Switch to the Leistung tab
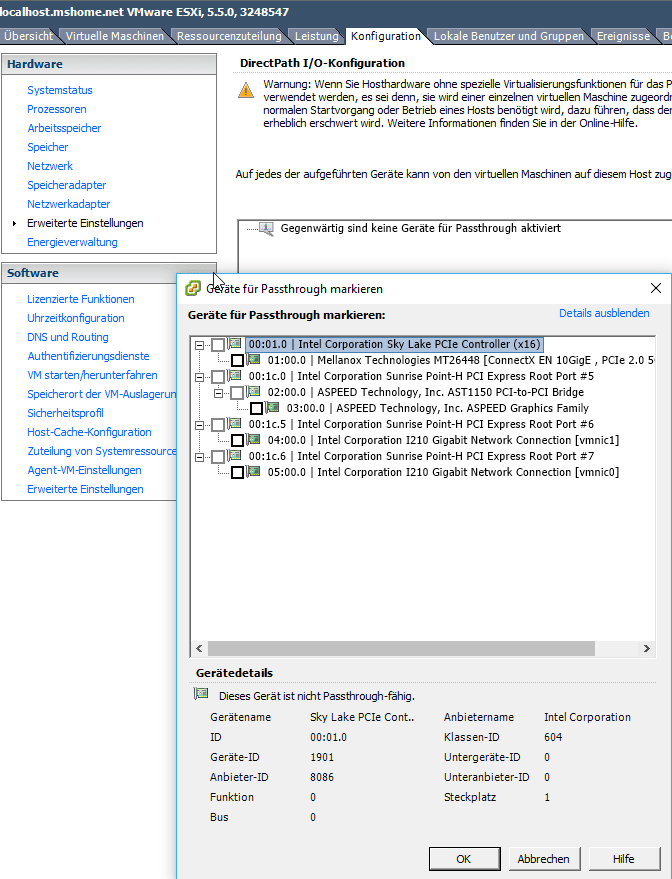 [317, 36]
